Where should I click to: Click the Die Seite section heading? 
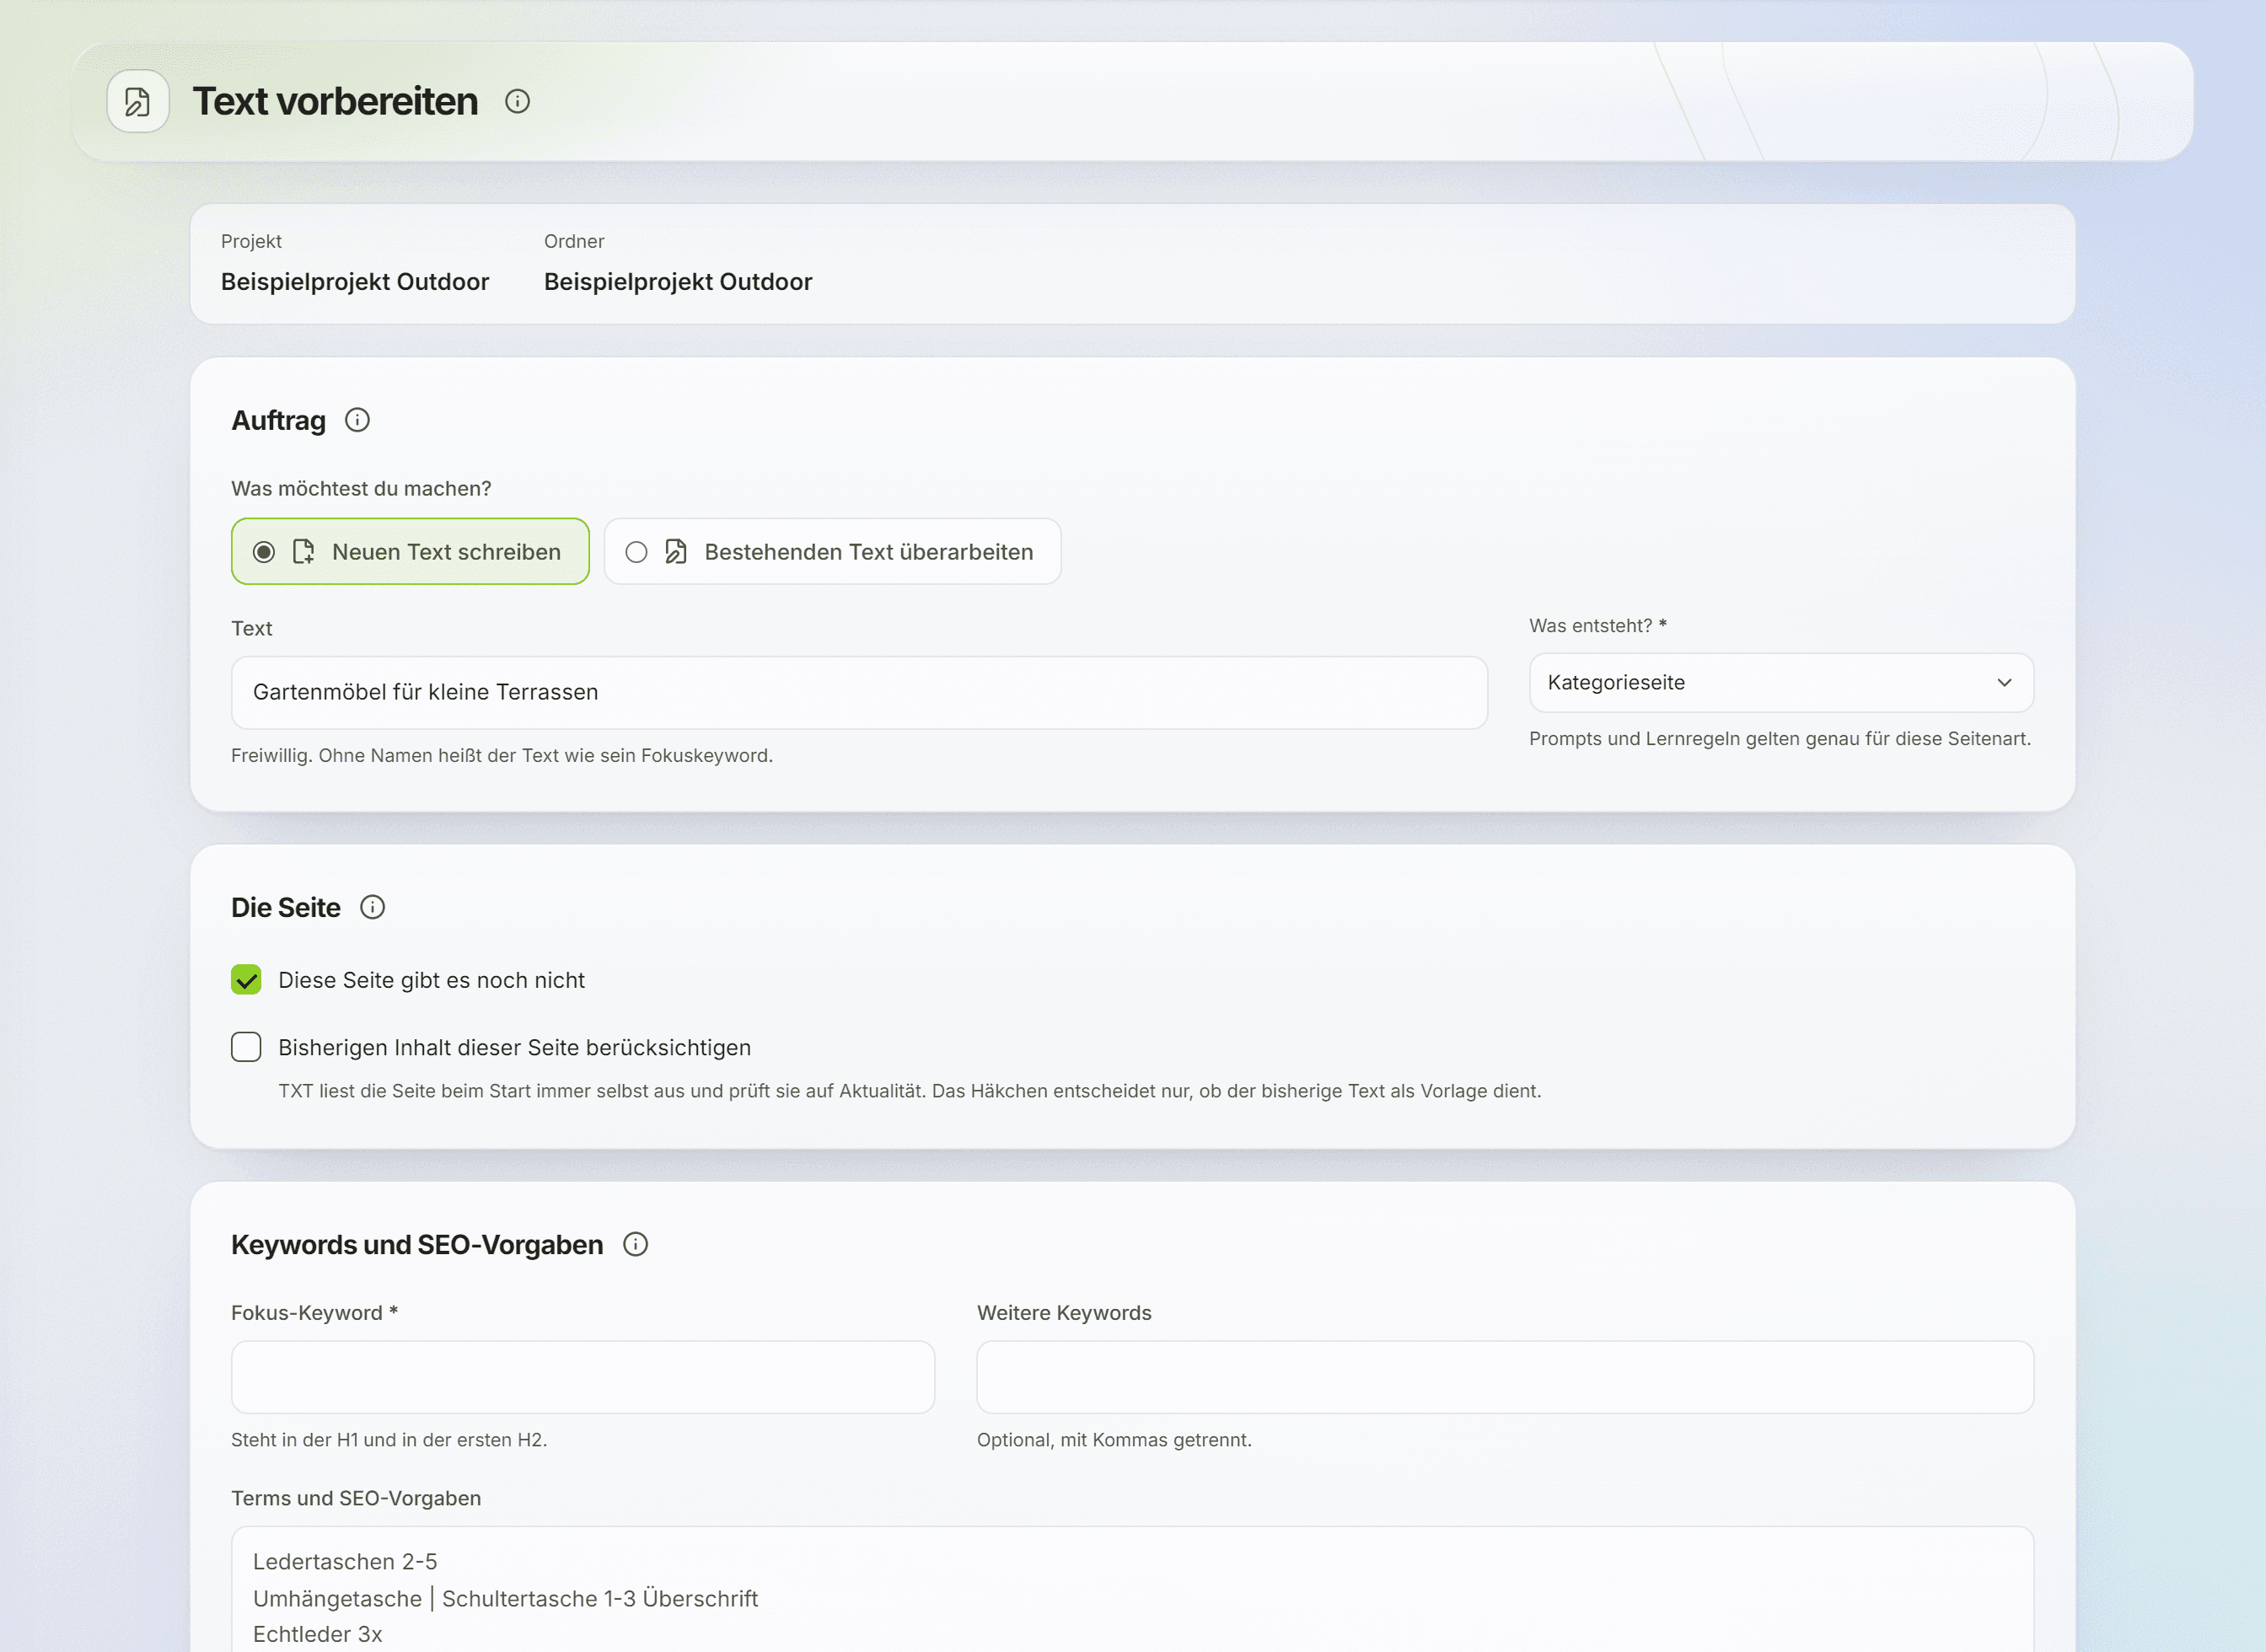tap(285, 907)
